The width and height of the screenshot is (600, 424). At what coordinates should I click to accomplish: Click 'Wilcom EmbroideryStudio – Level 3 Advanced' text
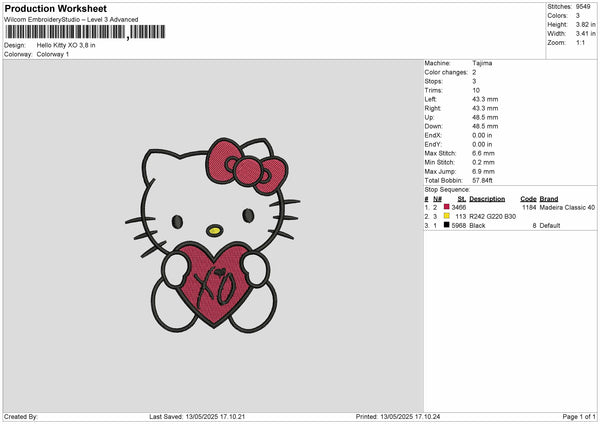pos(71,20)
